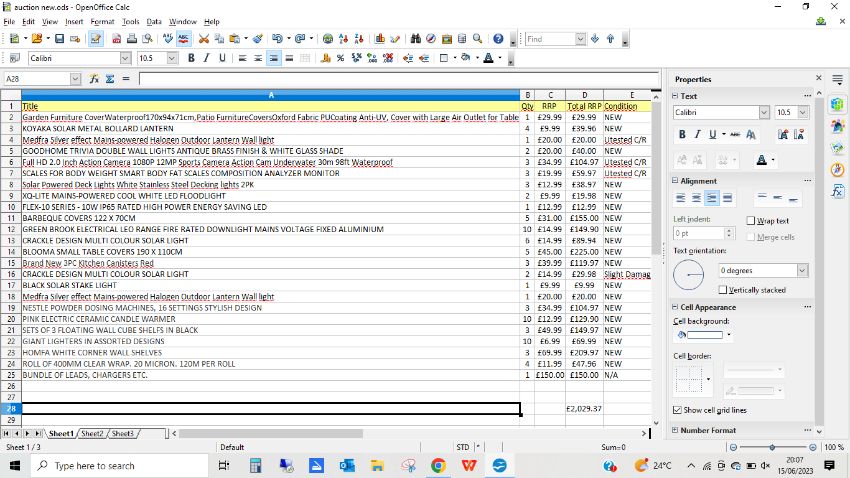Uncheck Show cell grid lines

pos(677,410)
